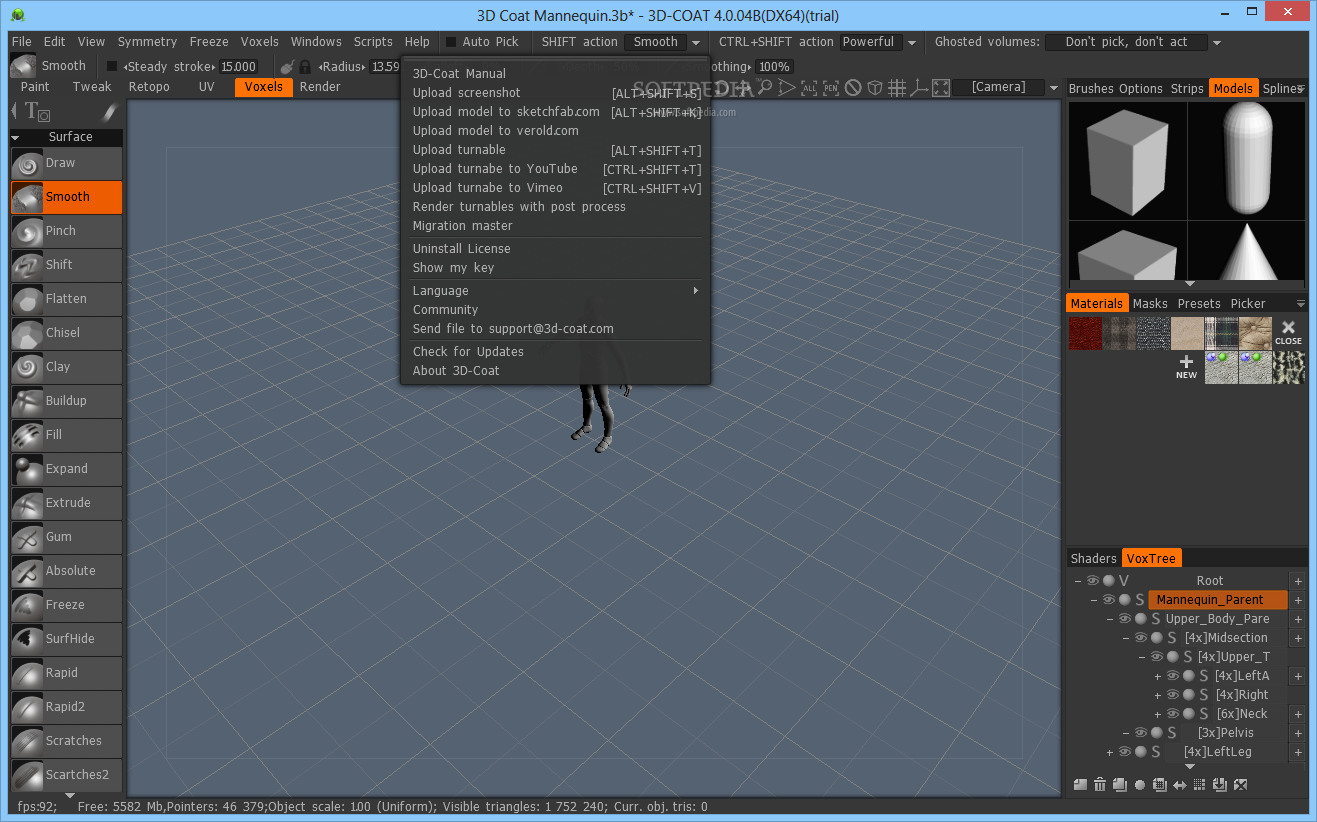Pick the Flatten tool
This screenshot has height=822, width=1317.
tap(66, 299)
